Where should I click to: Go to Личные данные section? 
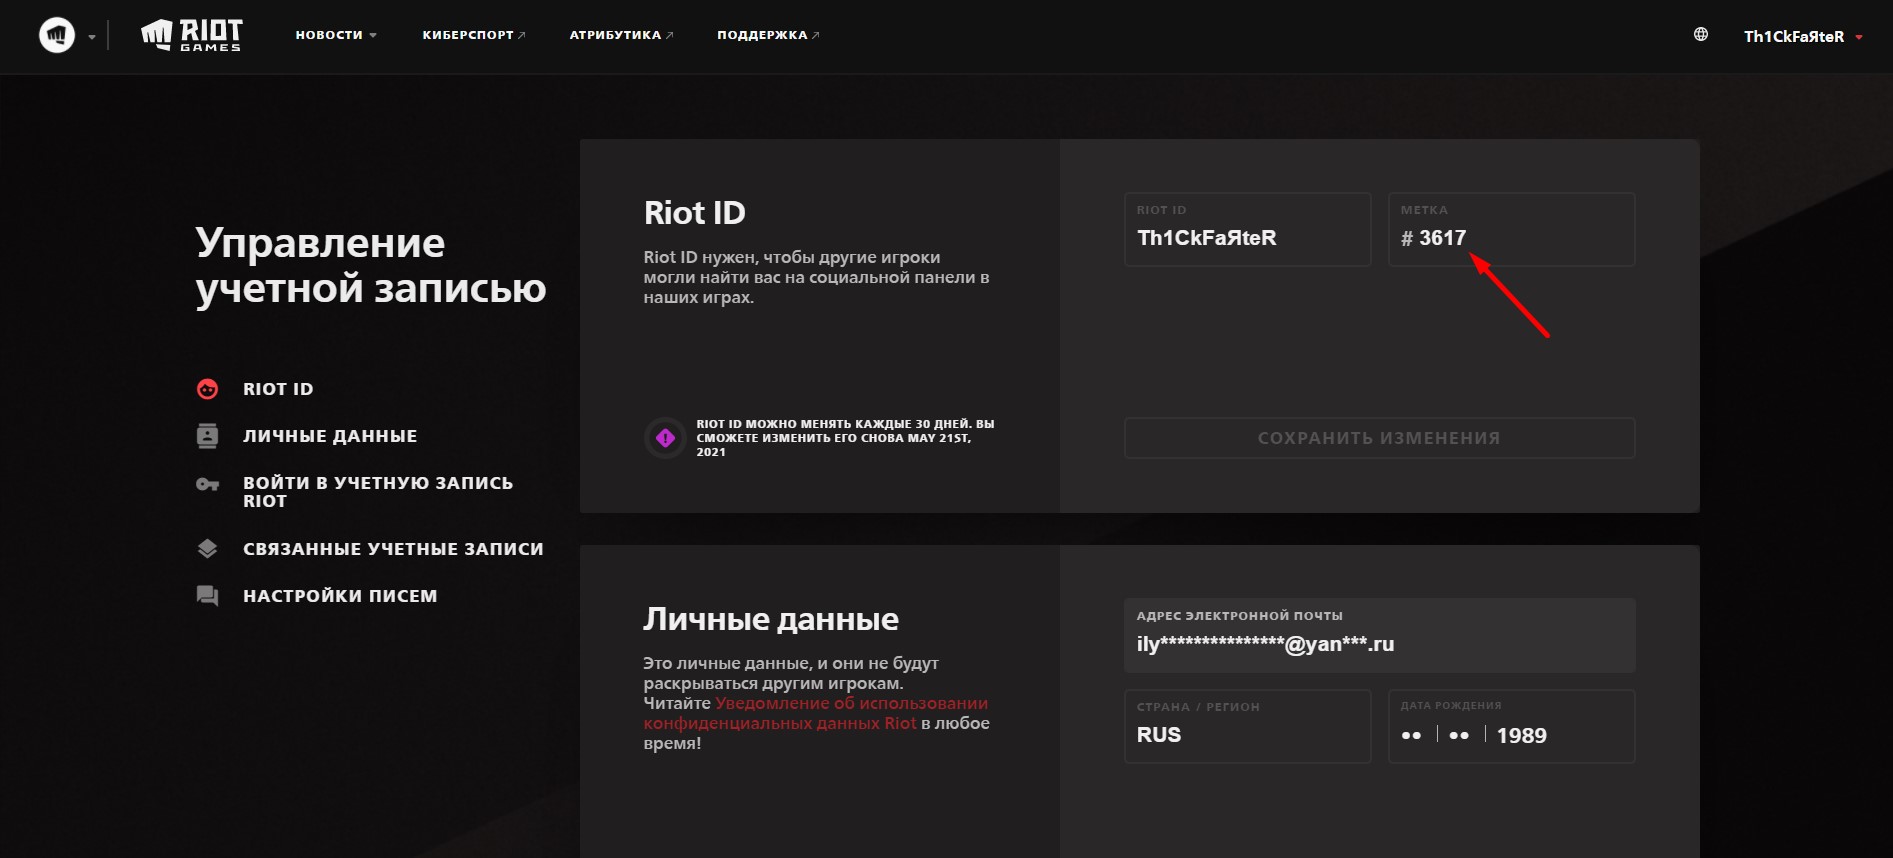(x=330, y=436)
